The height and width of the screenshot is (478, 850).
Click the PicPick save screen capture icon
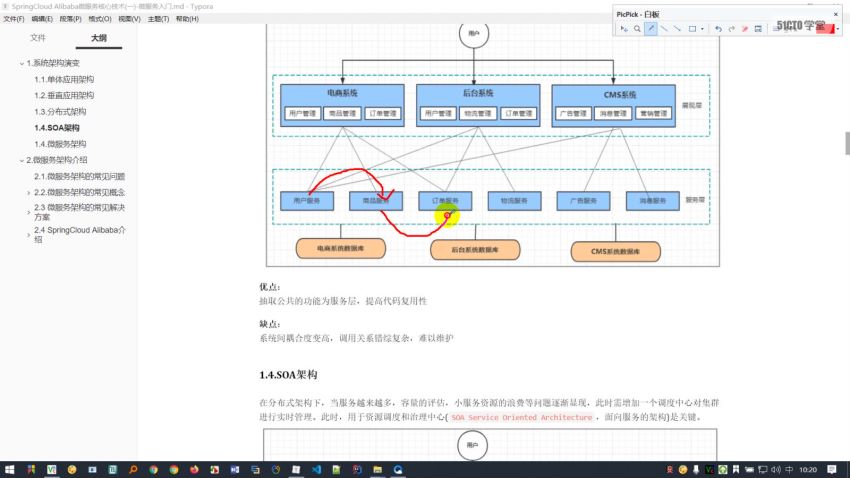(758, 29)
